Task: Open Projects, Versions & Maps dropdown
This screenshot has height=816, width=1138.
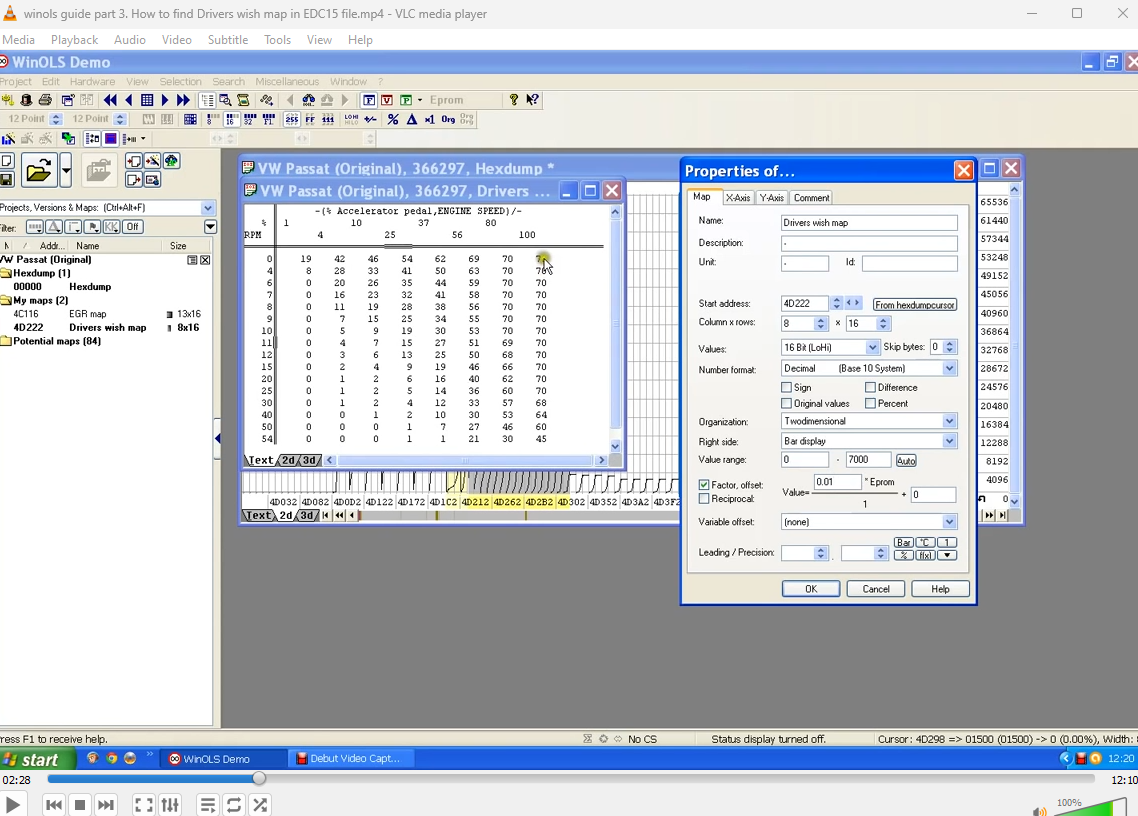Action: pos(208,208)
